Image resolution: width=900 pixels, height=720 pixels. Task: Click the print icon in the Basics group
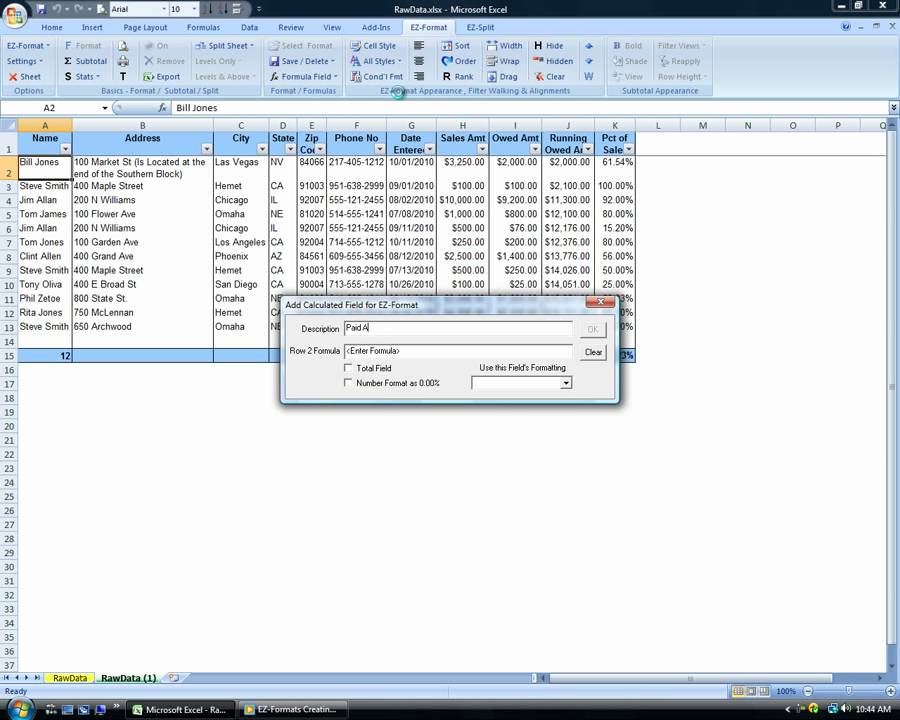point(123,61)
